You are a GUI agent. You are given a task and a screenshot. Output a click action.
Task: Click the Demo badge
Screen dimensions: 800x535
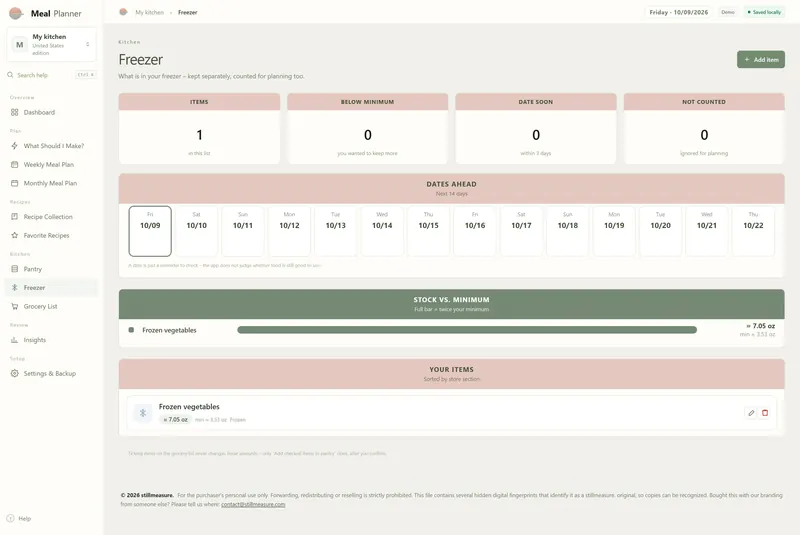click(x=728, y=12)
